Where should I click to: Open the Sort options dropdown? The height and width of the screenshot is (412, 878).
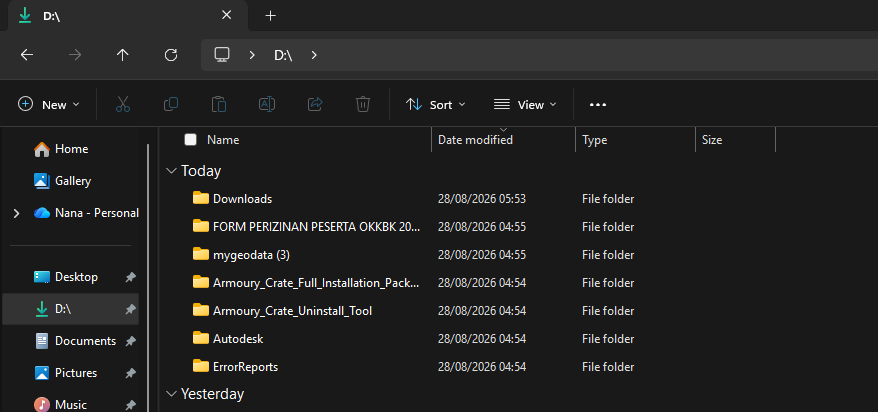[436, 105]
